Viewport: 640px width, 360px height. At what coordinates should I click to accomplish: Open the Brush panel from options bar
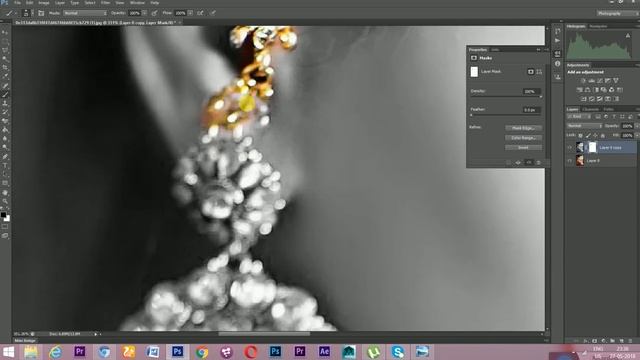(x=41, y=13)
